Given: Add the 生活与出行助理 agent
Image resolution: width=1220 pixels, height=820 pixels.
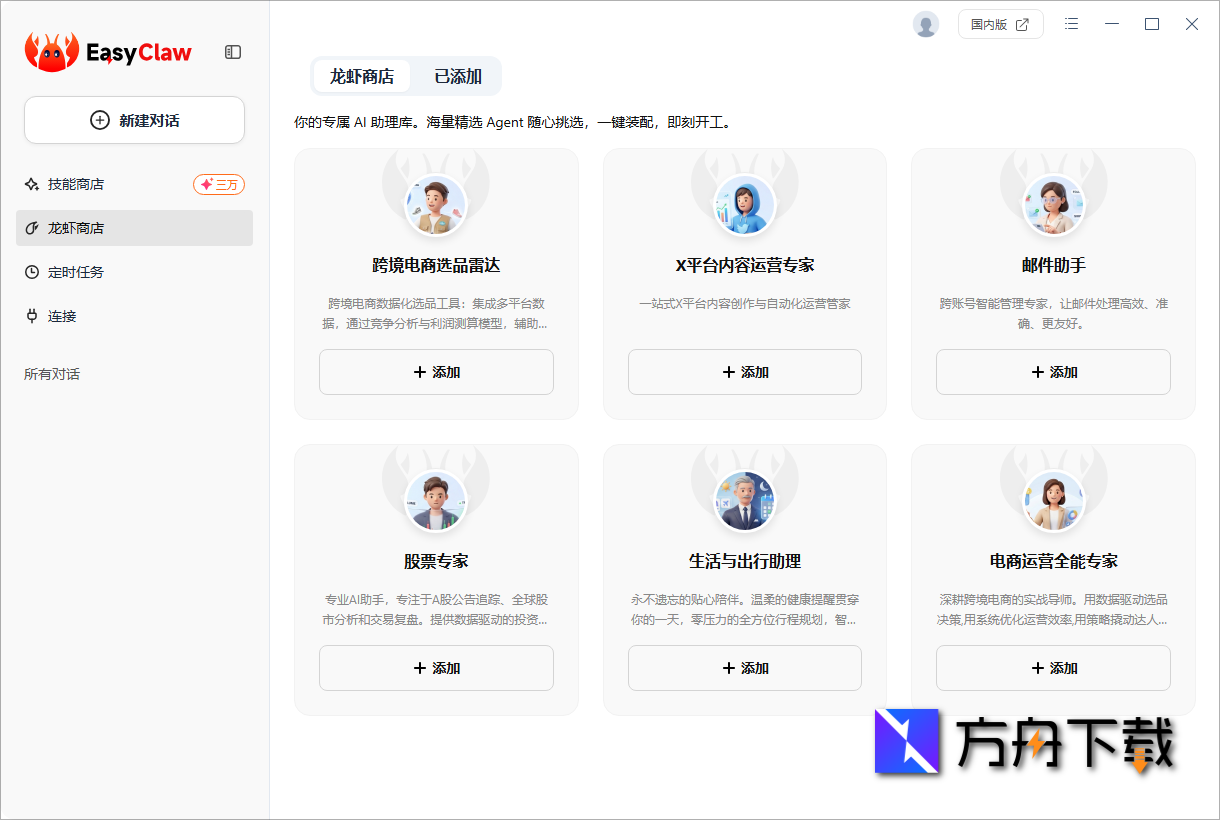Looking at the screenshot, I should point(744,667).
